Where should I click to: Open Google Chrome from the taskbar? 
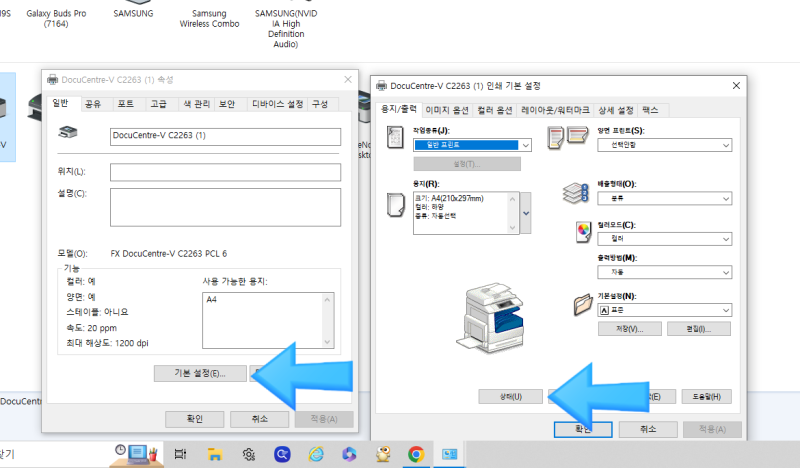[x=416, y=454]
